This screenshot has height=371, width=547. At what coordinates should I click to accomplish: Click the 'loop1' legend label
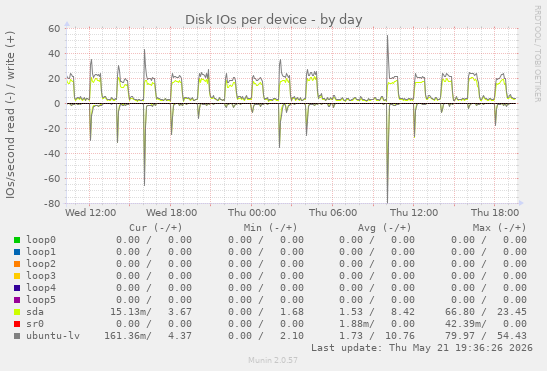41,252
